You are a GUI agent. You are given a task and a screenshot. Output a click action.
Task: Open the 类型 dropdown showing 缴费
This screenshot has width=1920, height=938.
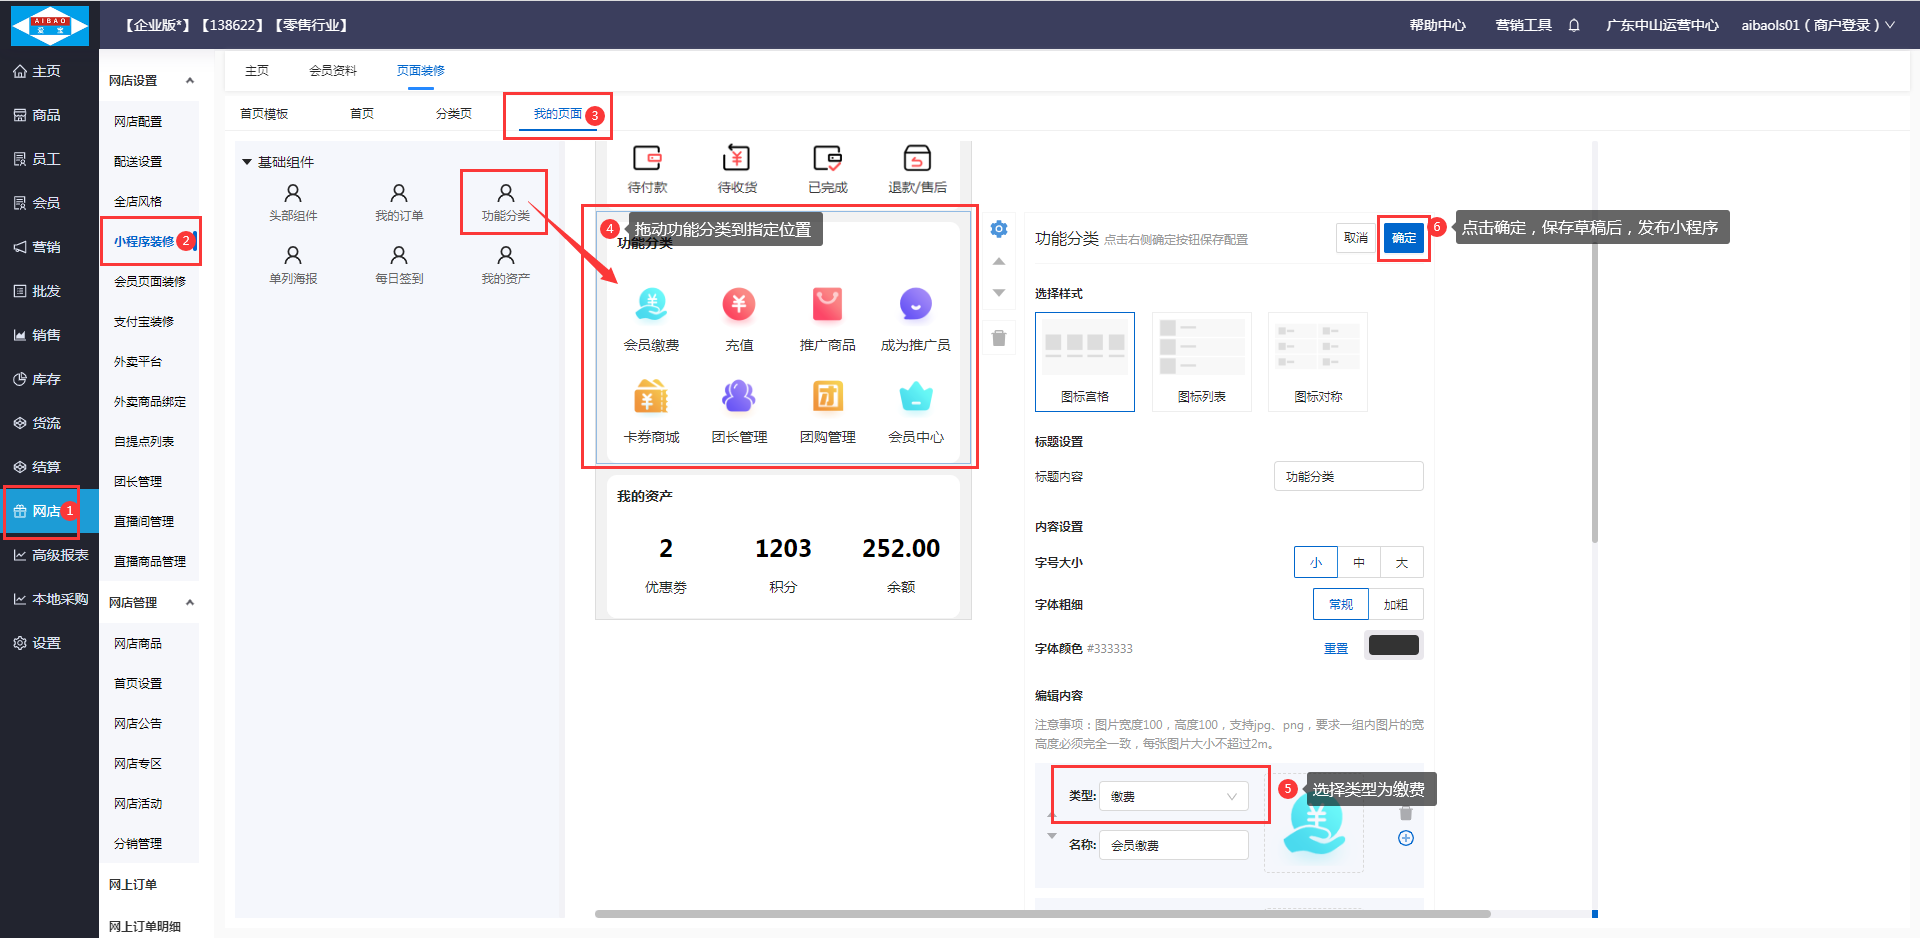[x=1173, y=796]
